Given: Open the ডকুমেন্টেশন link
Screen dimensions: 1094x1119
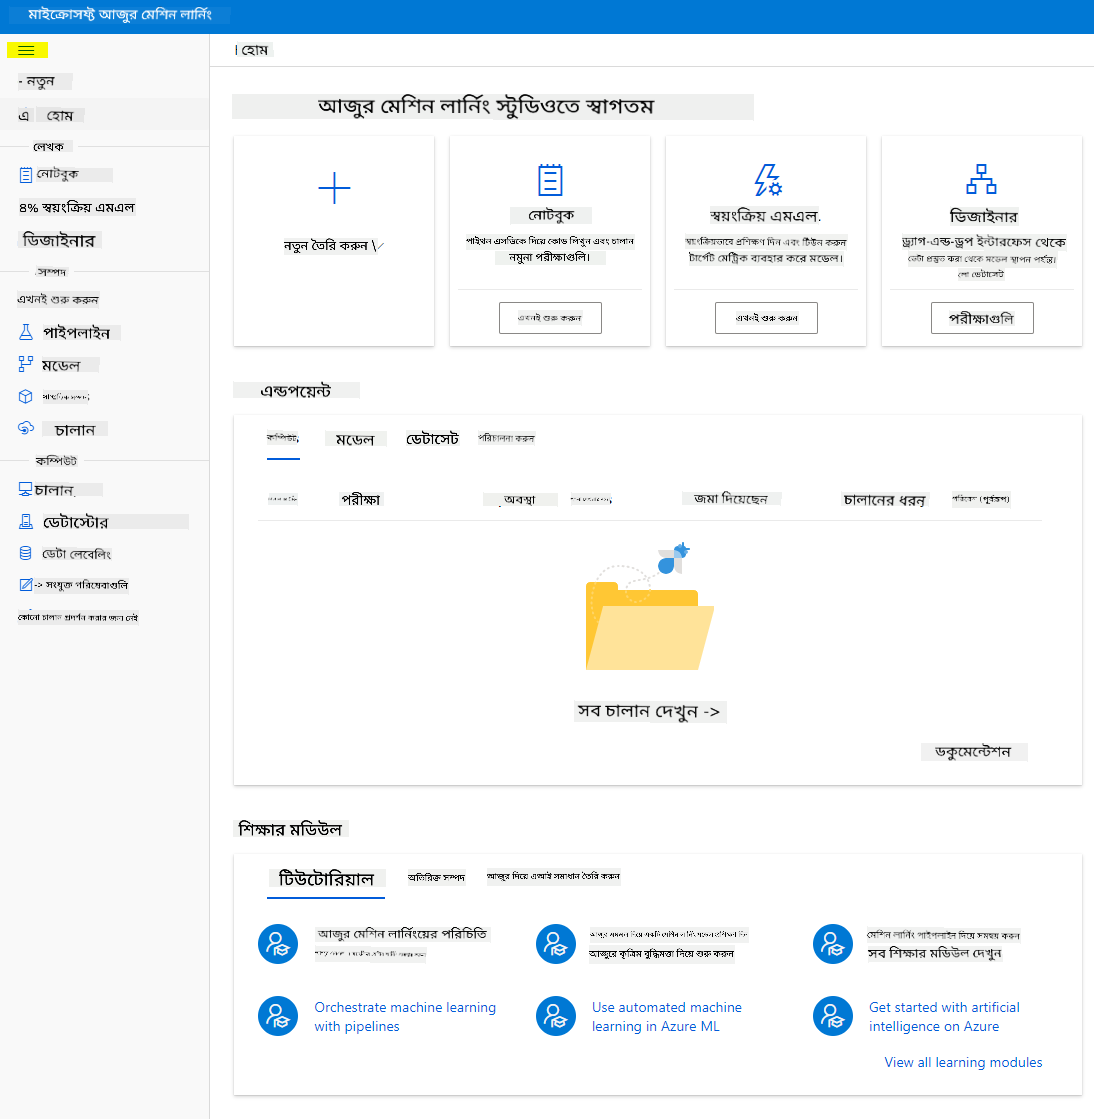Looking at the screenshot, I should (x=973, y=751).
